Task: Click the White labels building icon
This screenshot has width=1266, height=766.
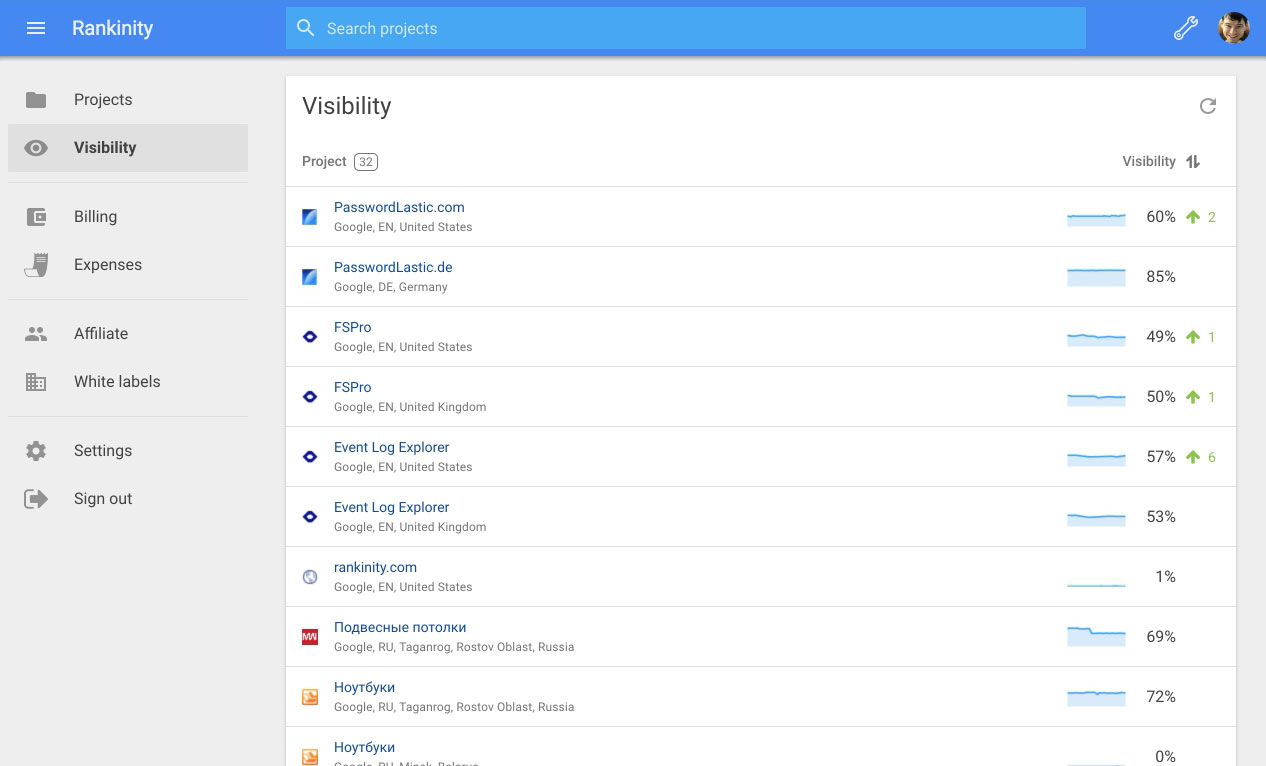Action: point(36,382)
